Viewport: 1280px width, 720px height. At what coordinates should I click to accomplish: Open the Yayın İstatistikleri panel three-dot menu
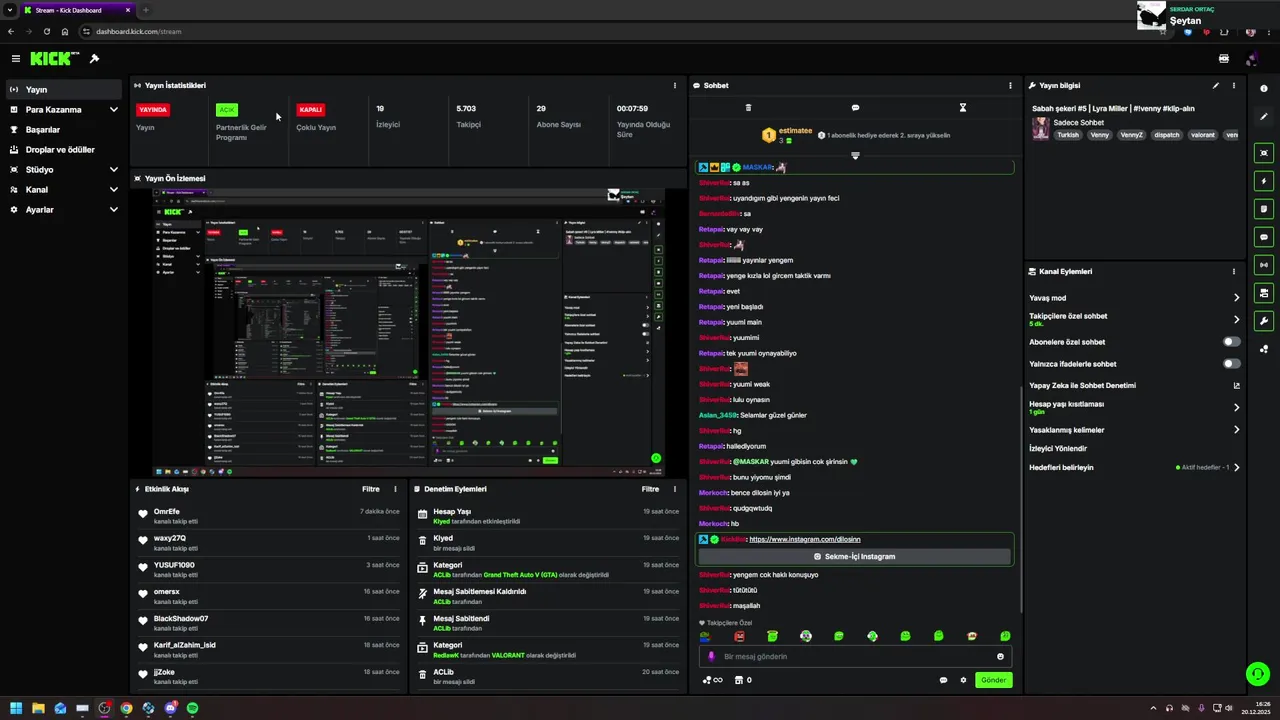coord(674,86)
